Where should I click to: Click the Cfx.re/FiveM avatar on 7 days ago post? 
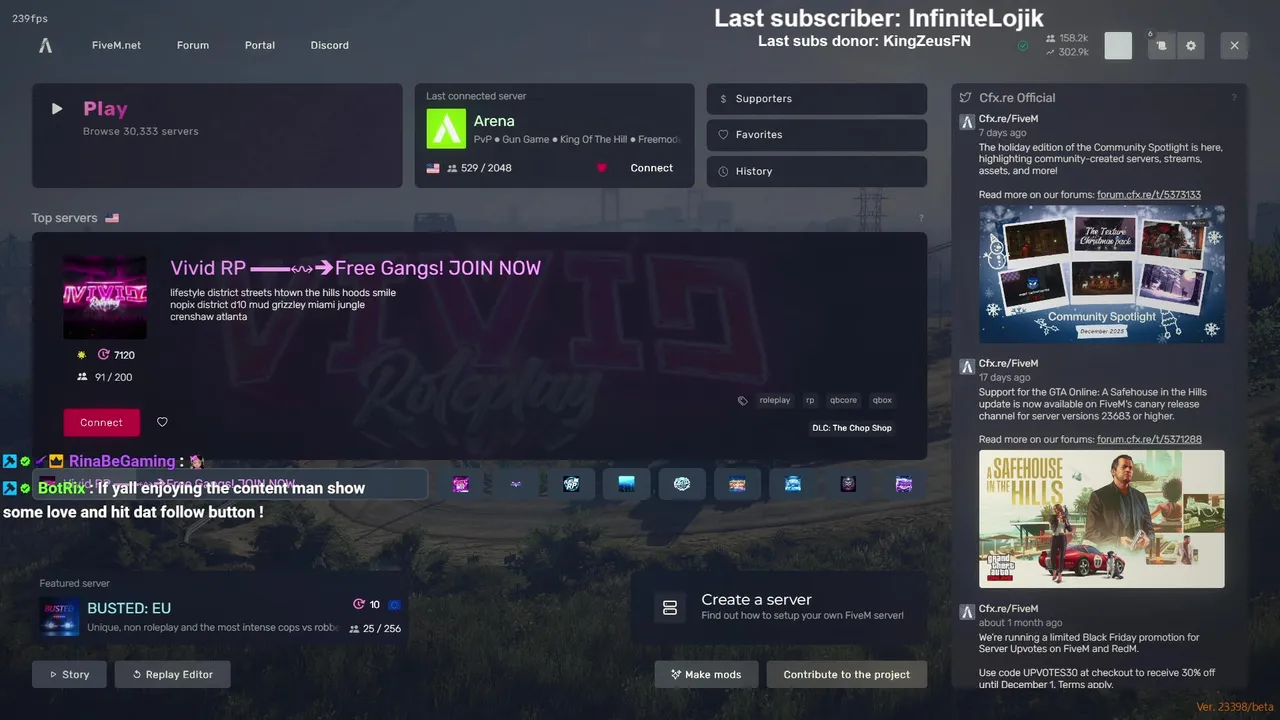(967, 122)
